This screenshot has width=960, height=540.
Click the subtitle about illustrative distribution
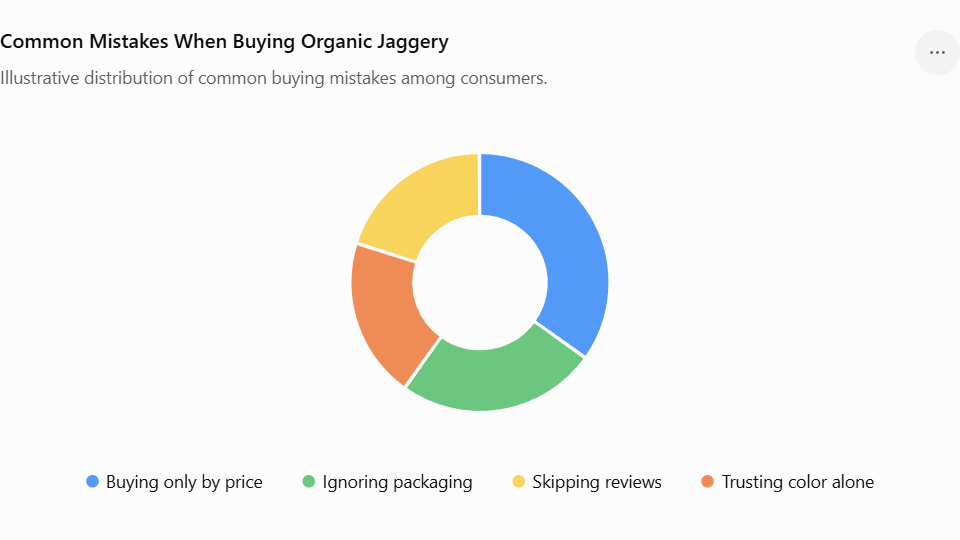[x=274, y=78]
